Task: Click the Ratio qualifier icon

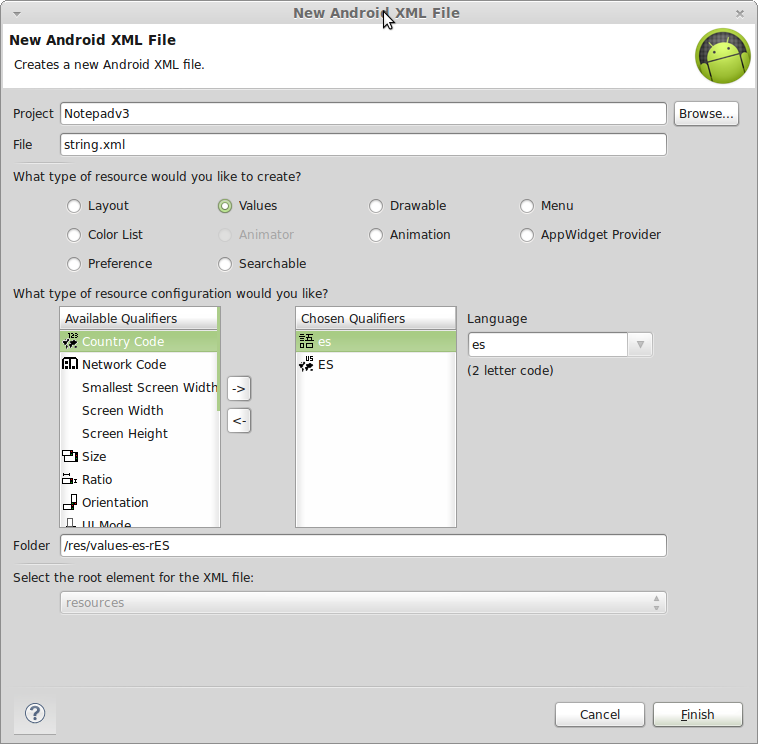Action: (x=70, y=479)
